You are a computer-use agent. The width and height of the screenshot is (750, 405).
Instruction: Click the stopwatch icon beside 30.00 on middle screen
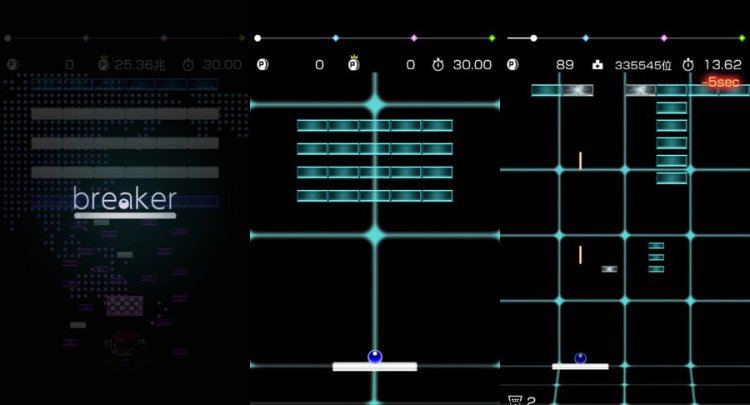pyautogui.click(x=438, y=64)
